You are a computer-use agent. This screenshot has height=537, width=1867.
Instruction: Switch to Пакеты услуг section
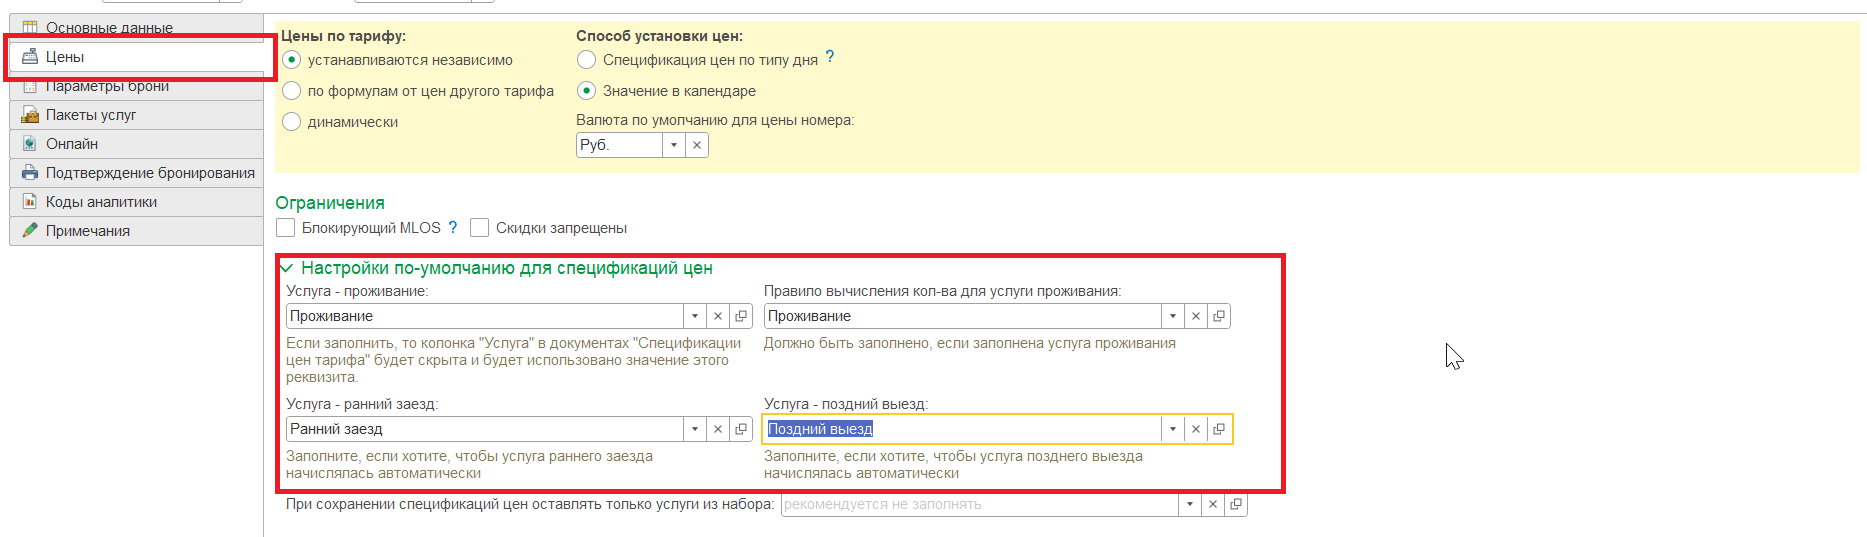click(136, 115)
